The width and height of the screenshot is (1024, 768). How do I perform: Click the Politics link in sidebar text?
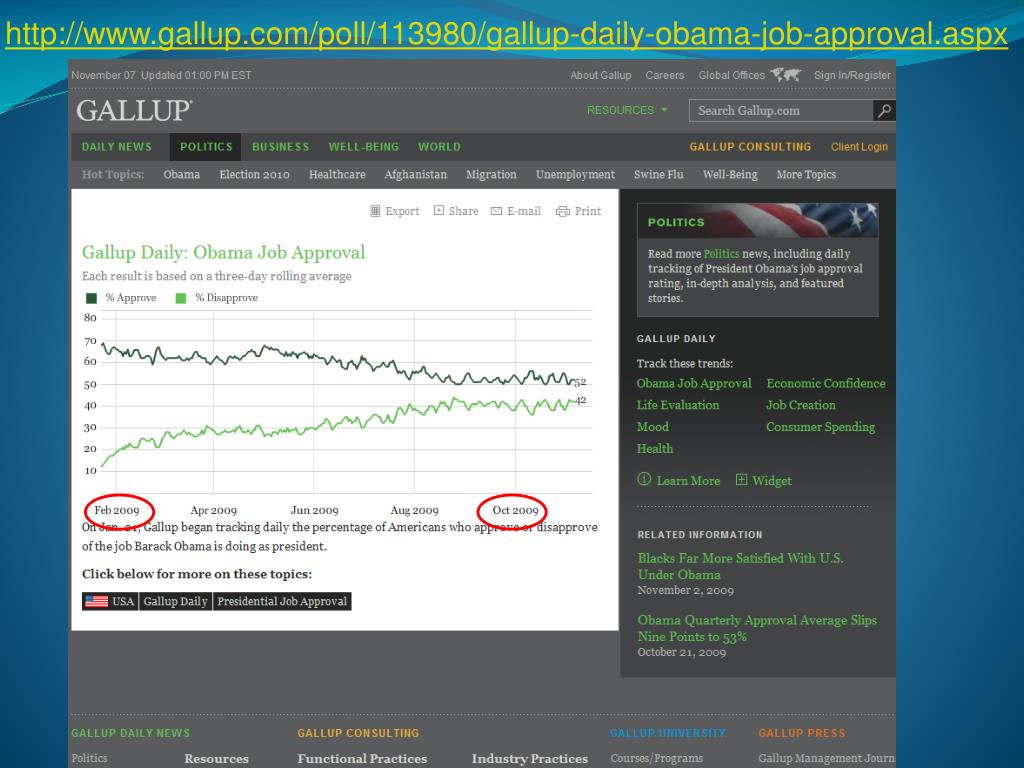point(722,253)
